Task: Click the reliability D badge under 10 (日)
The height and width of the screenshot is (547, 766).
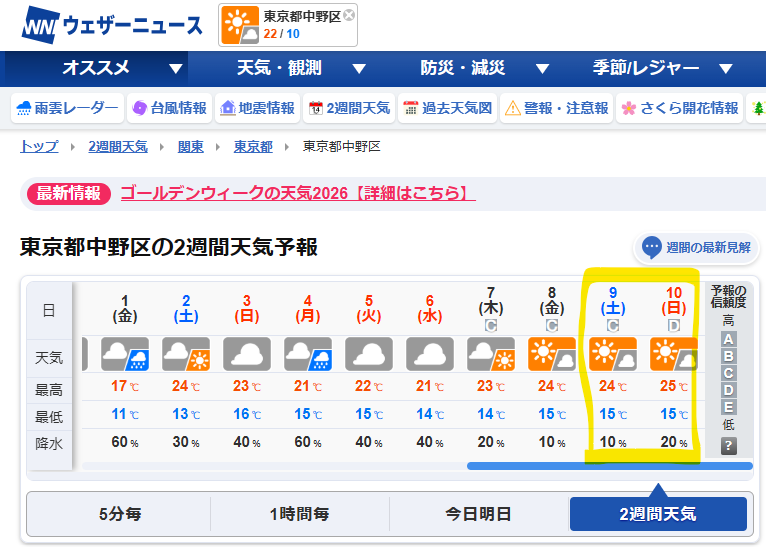Action: click(674, 325)
